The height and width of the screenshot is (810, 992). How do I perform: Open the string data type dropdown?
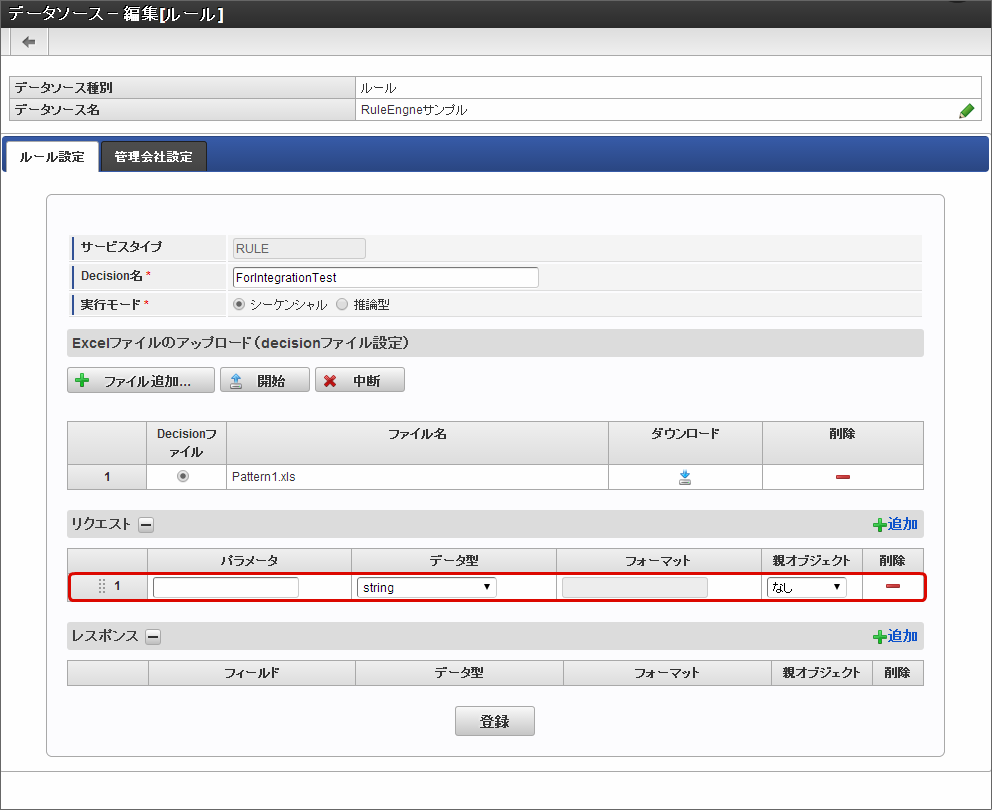click(x=426, y=587)
